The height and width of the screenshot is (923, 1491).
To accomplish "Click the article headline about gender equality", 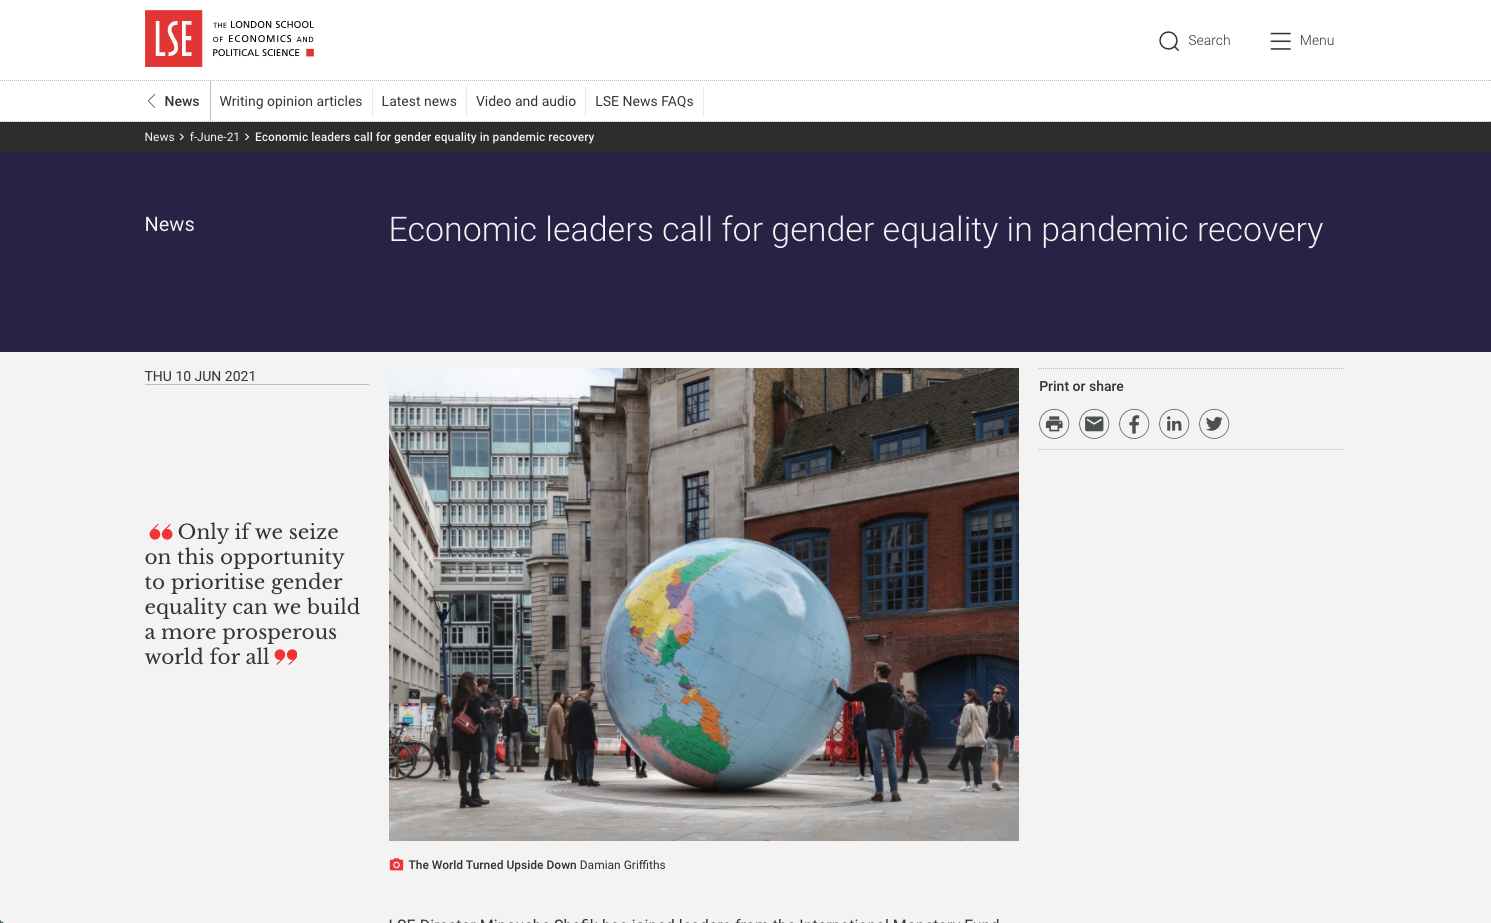I will 855,229.
